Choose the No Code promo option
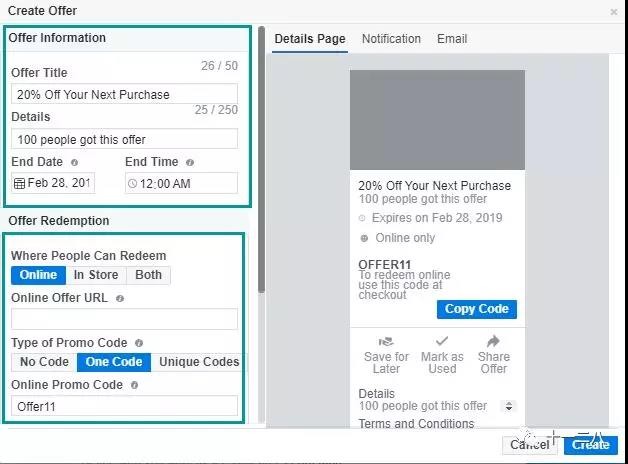Viewport: 628px width, 464px height. tap(44, 362)
